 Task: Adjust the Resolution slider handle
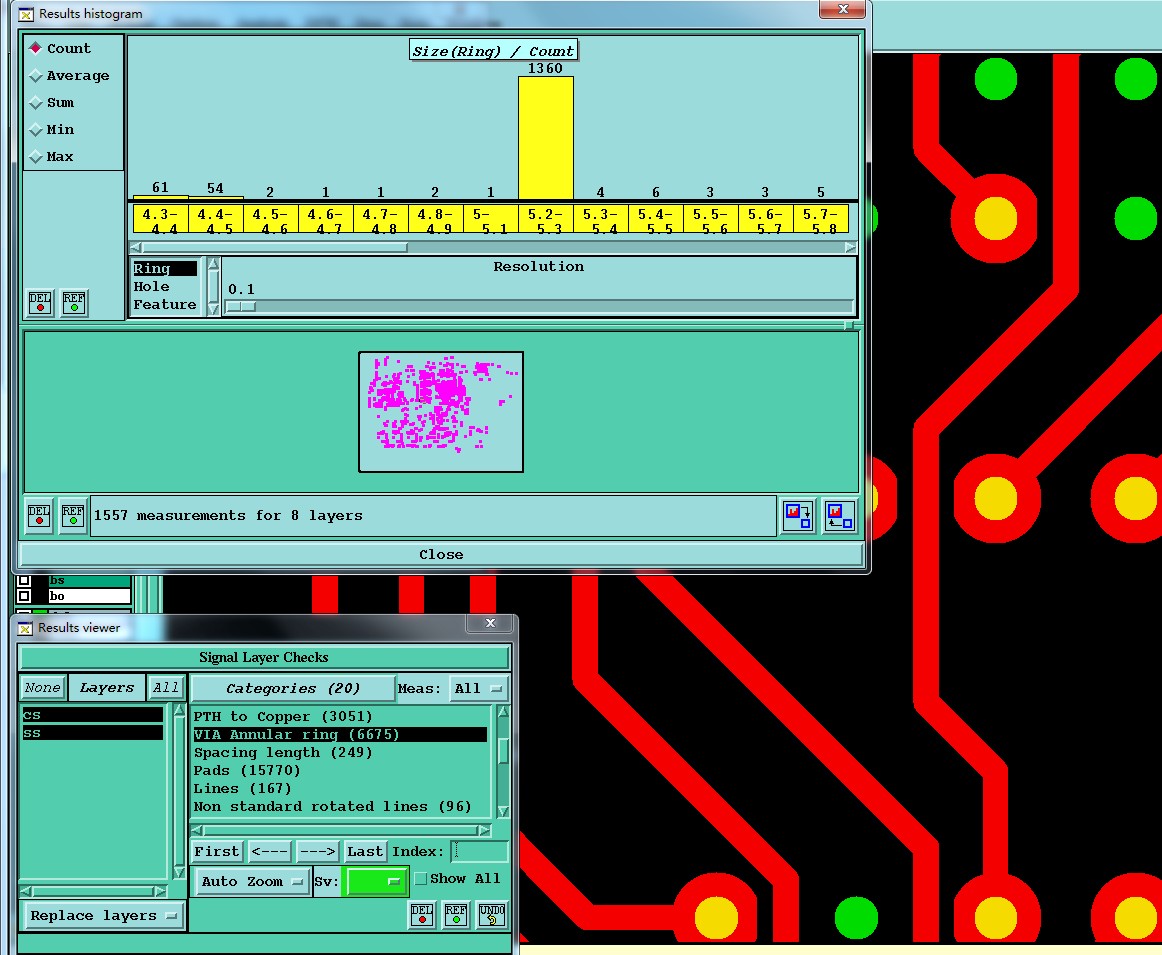[241, 306]
